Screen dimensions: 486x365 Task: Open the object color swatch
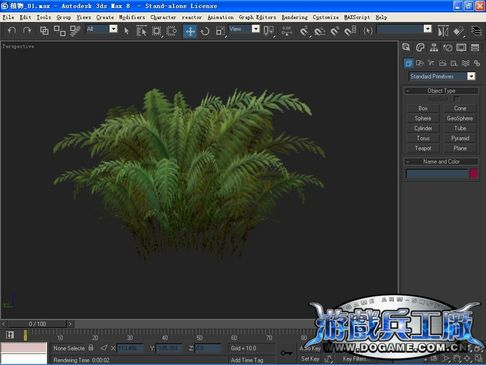click(474, 174)
